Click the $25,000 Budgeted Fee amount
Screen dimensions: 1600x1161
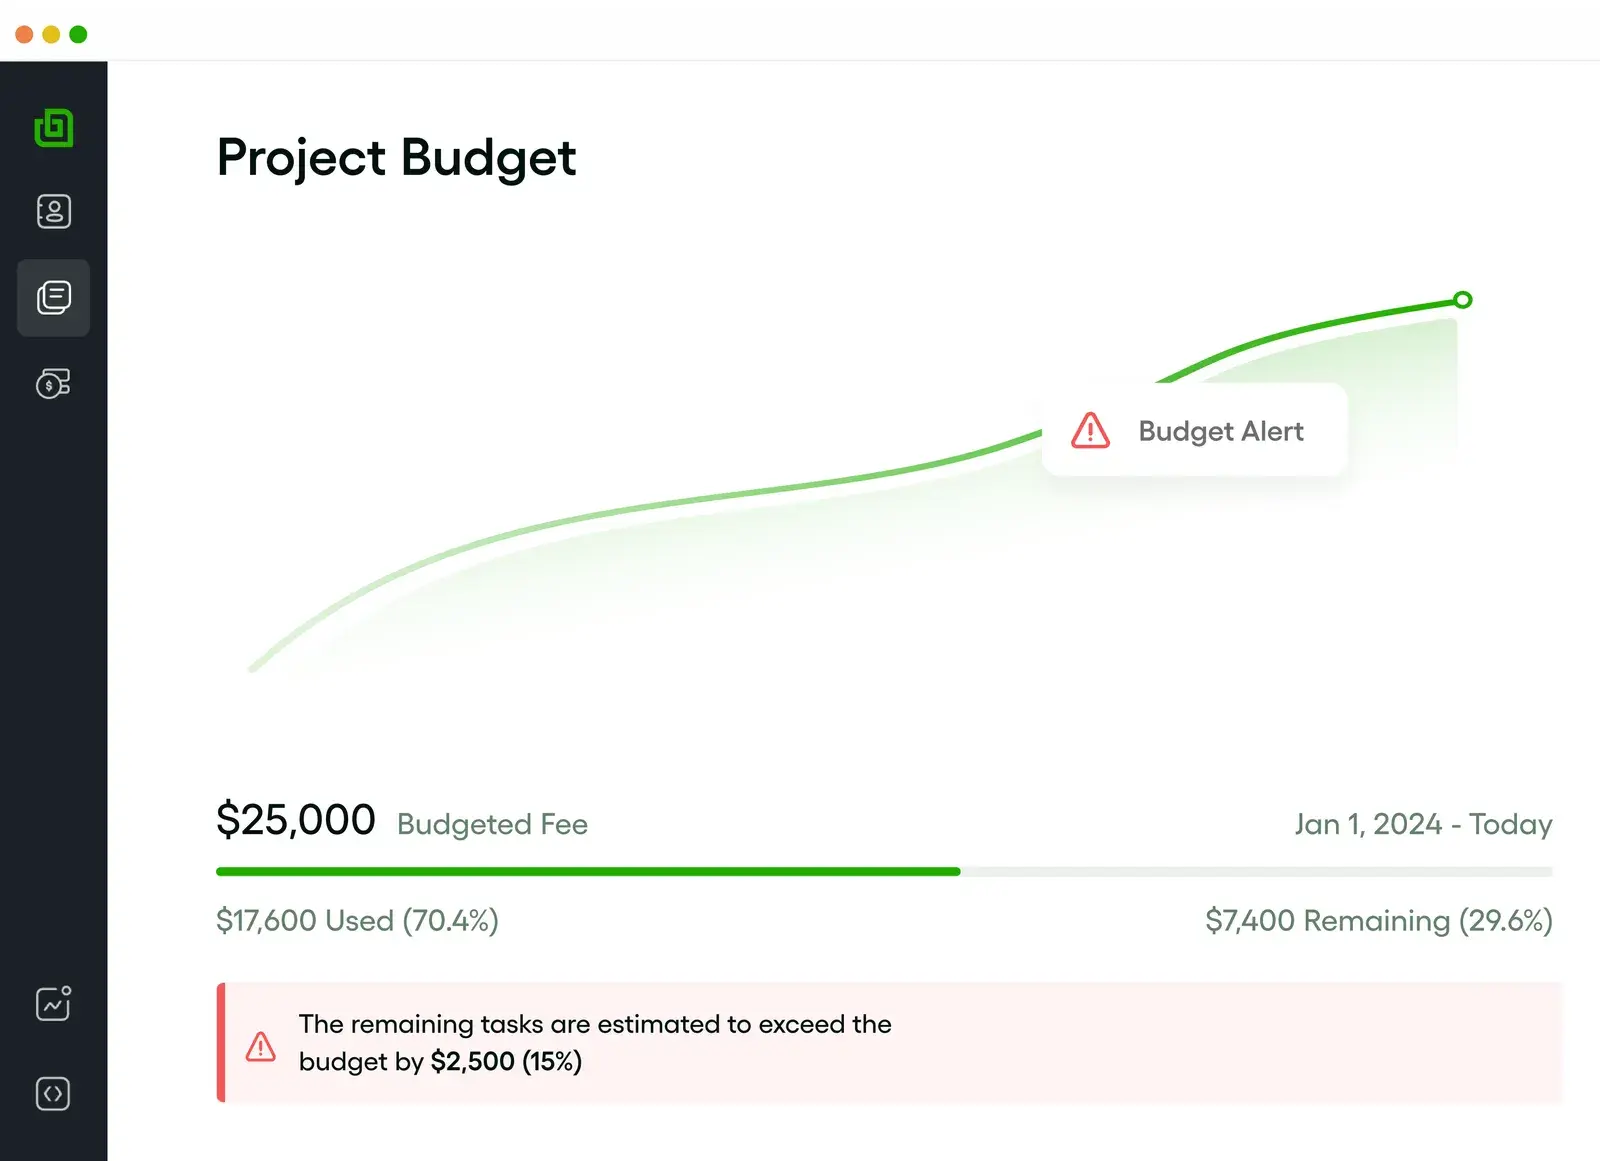point(296,820)
